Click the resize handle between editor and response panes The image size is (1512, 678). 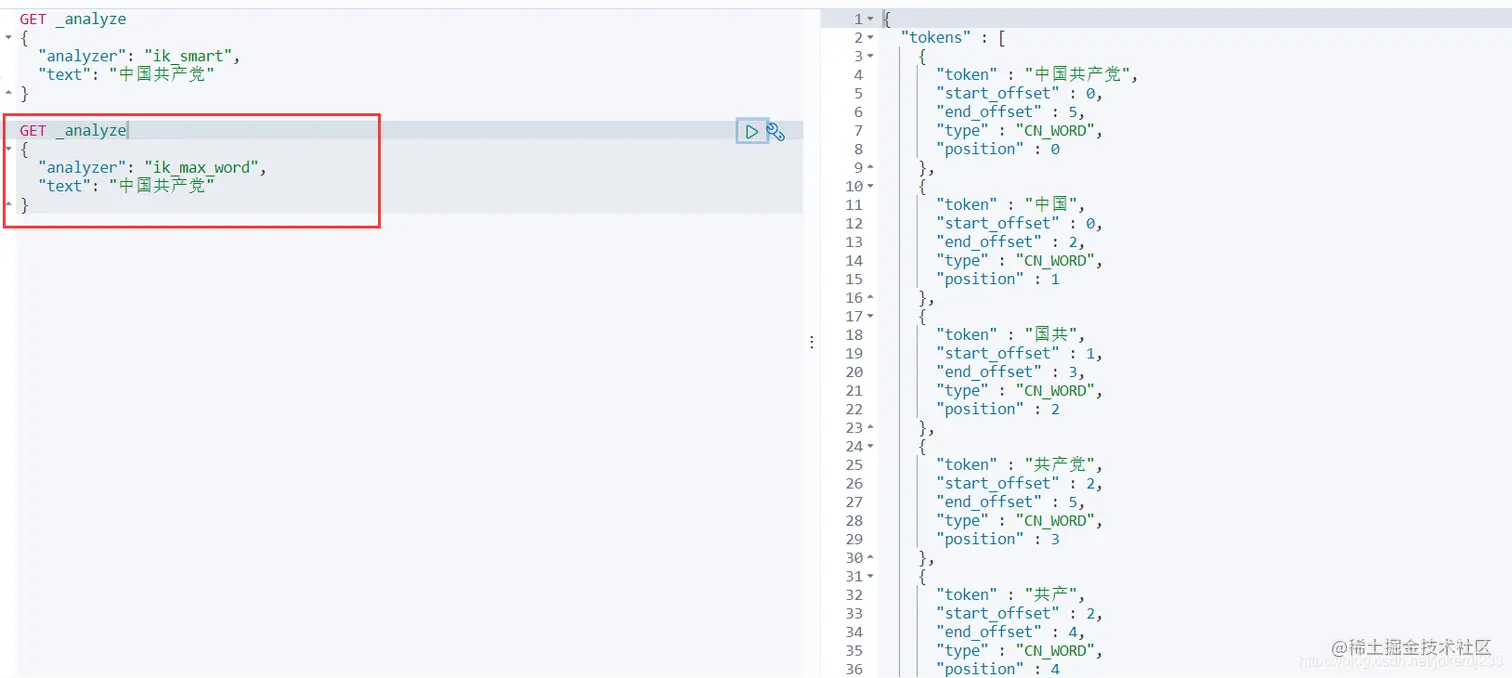pyautogui.click(x=811, y=342)
